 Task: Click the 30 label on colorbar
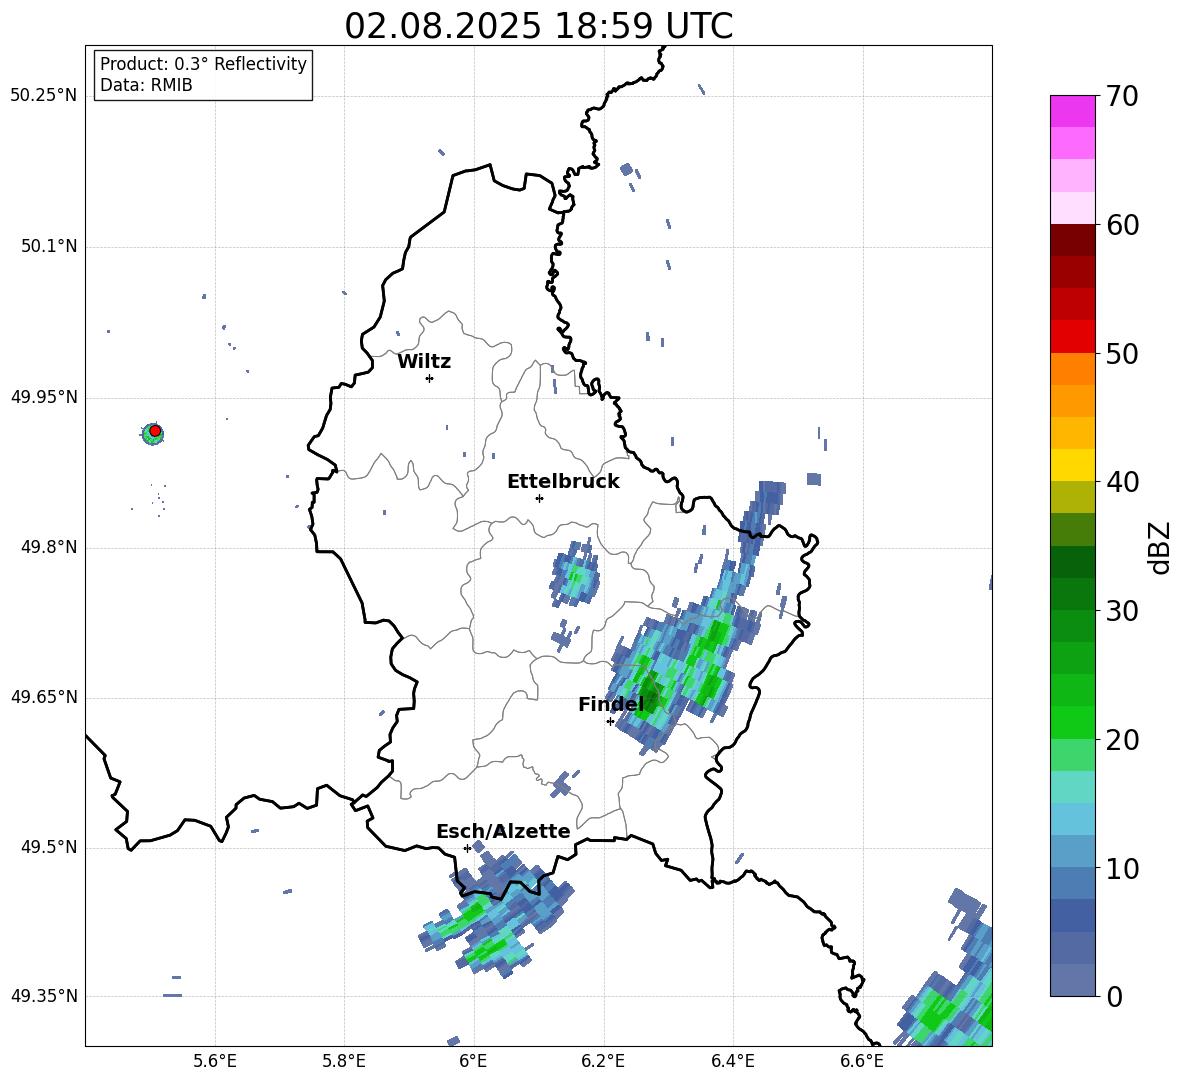click(x=1122, y=611)
